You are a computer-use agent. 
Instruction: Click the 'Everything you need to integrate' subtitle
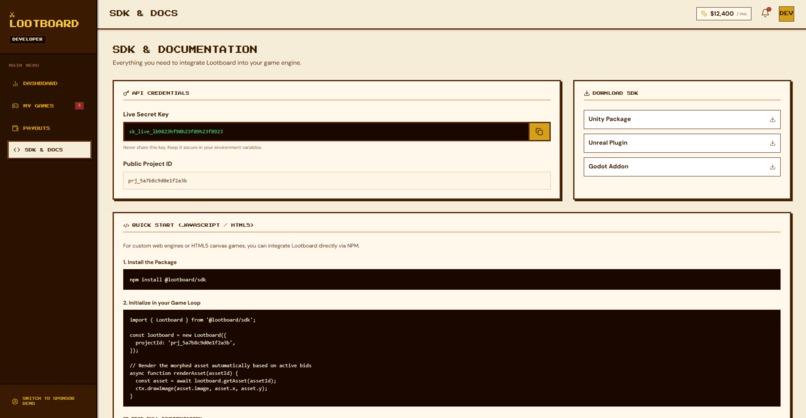(x=207, y=63)
